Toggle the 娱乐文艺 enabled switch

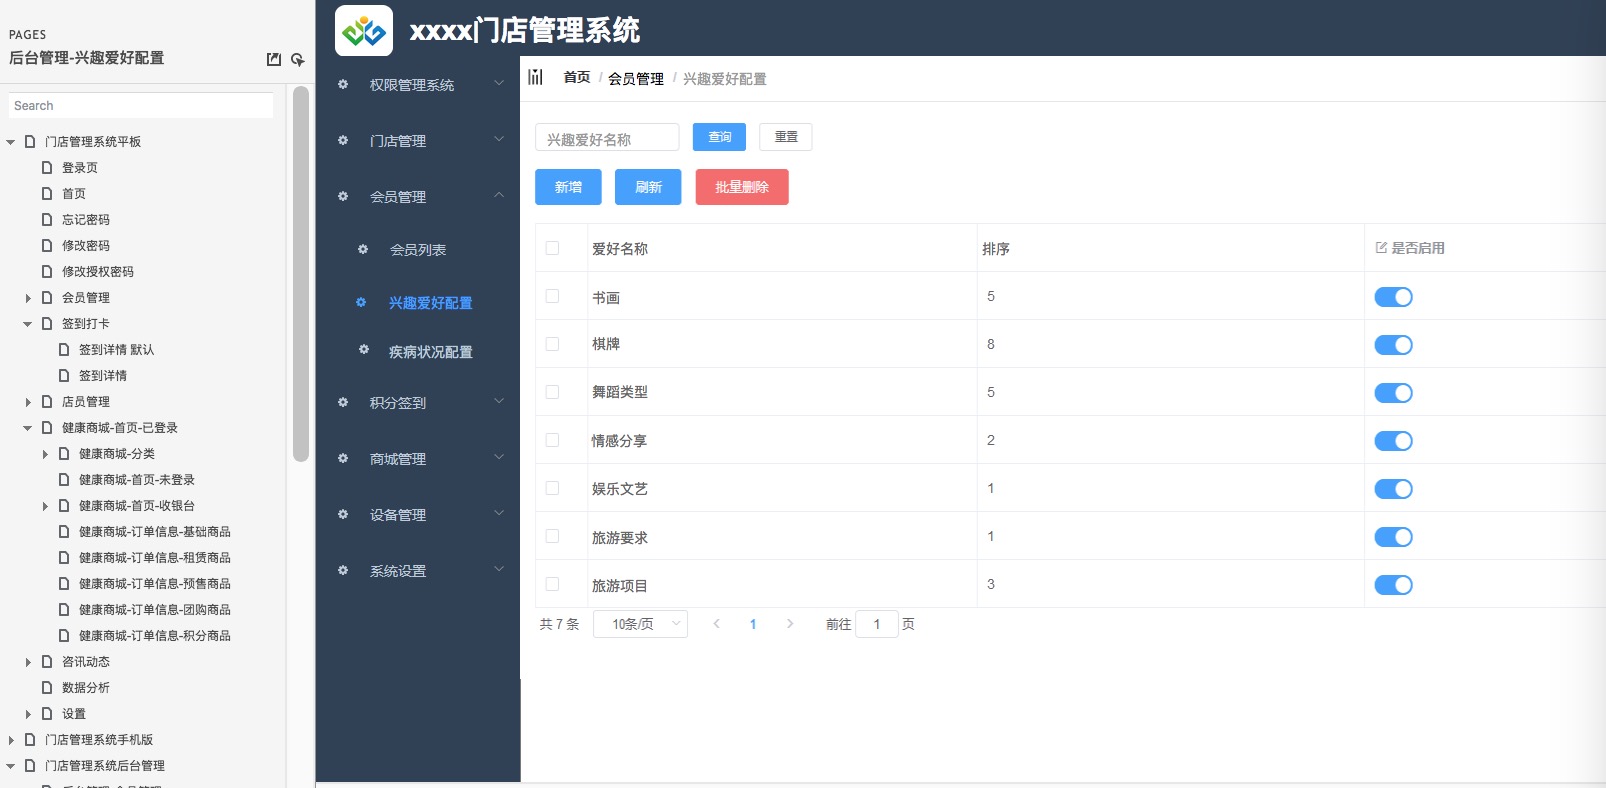tap(1393, 489)
